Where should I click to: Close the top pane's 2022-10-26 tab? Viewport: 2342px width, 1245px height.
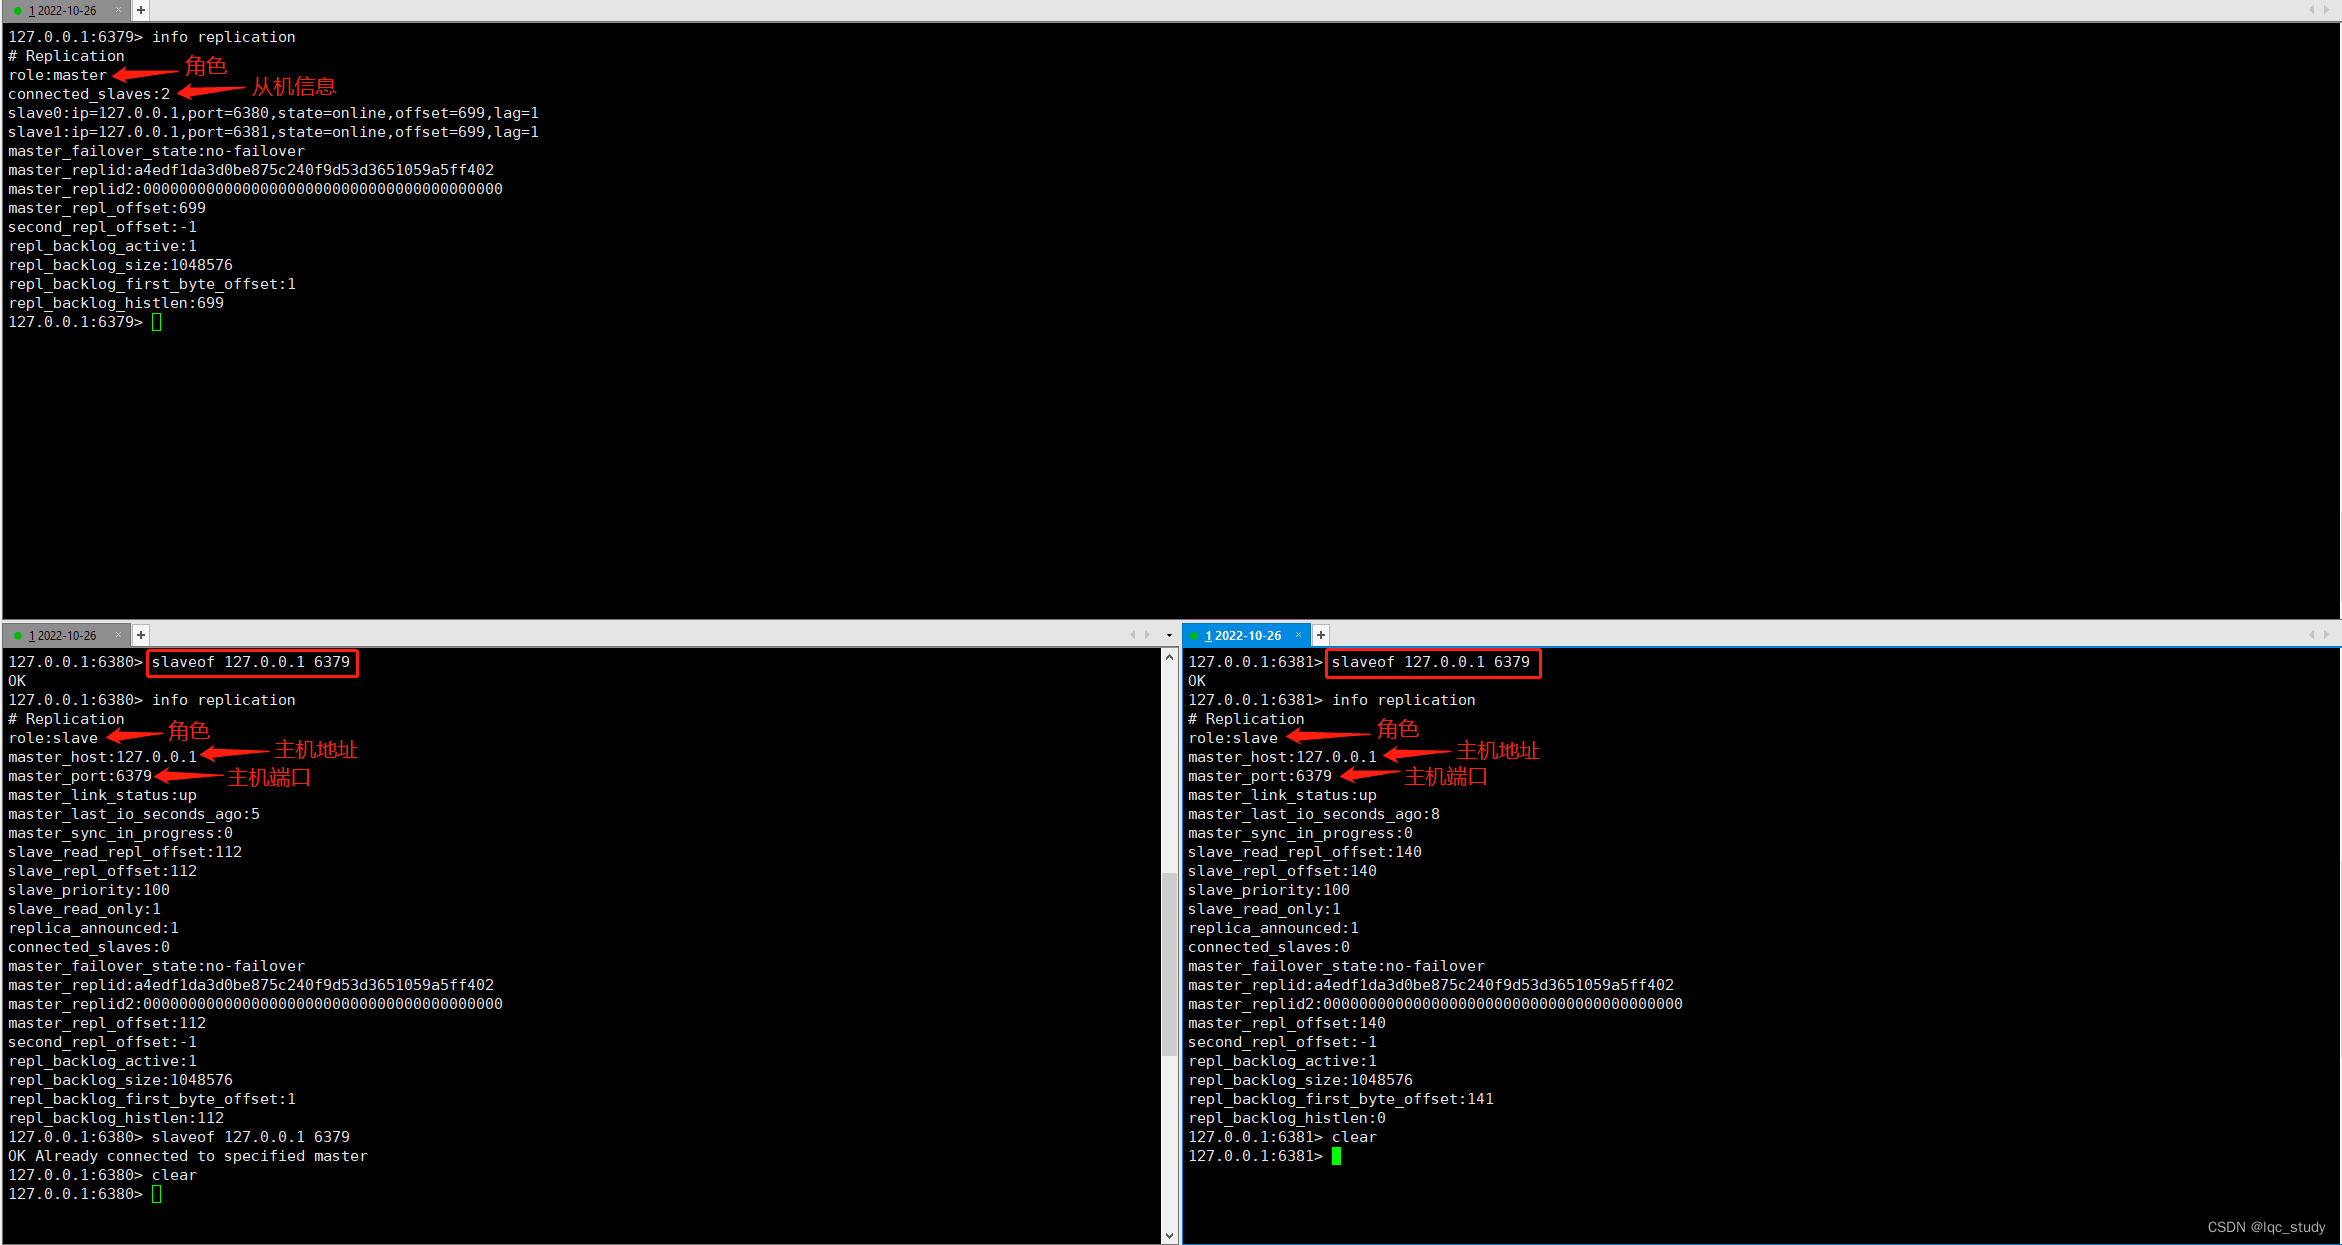118,10
